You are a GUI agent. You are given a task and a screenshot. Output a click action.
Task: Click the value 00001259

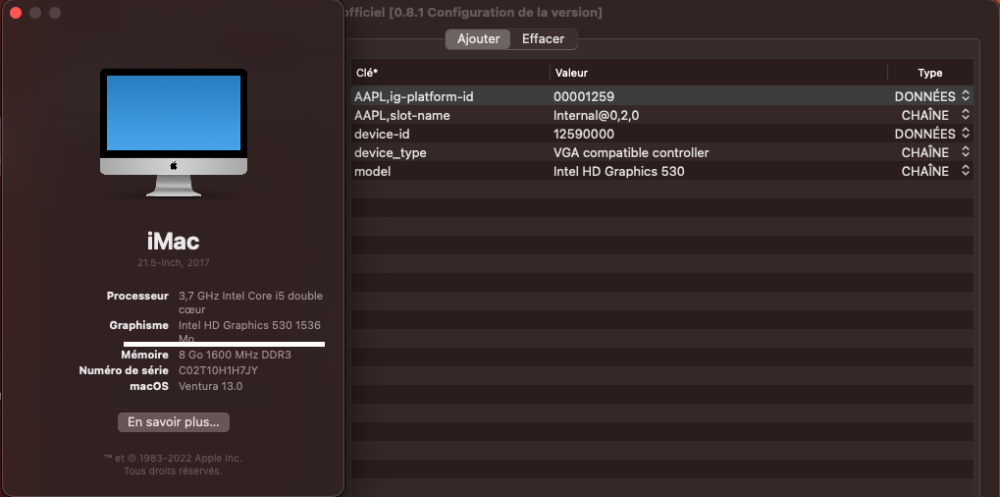(584, 96)
